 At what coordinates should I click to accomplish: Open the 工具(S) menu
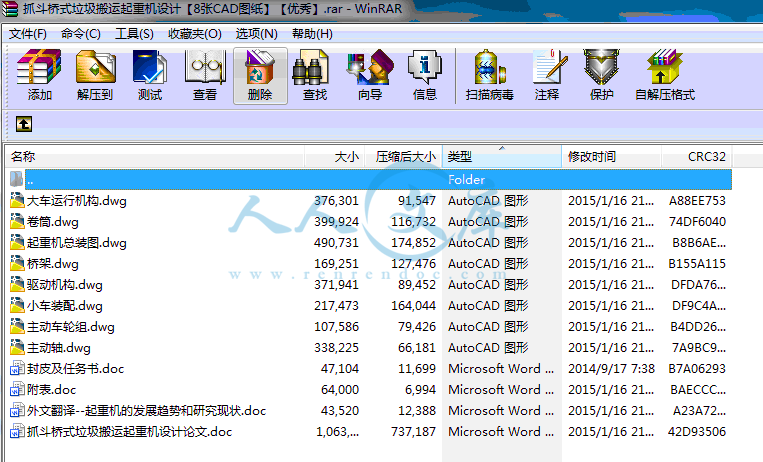[x=134, y=34]
